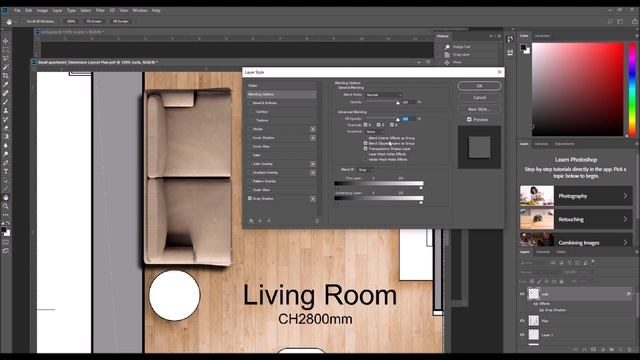Select the Gradient tool
Screen dimensions: 640x360
[x=6, y=137]
